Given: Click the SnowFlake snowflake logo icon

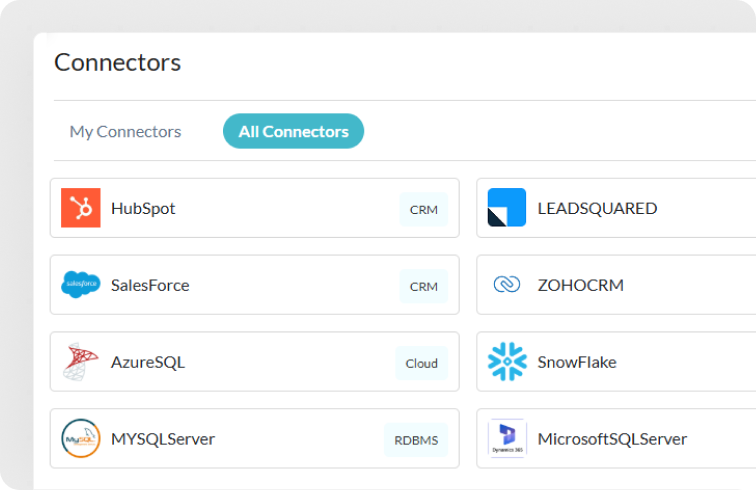Looking at the screenshot, I should 506,362.
